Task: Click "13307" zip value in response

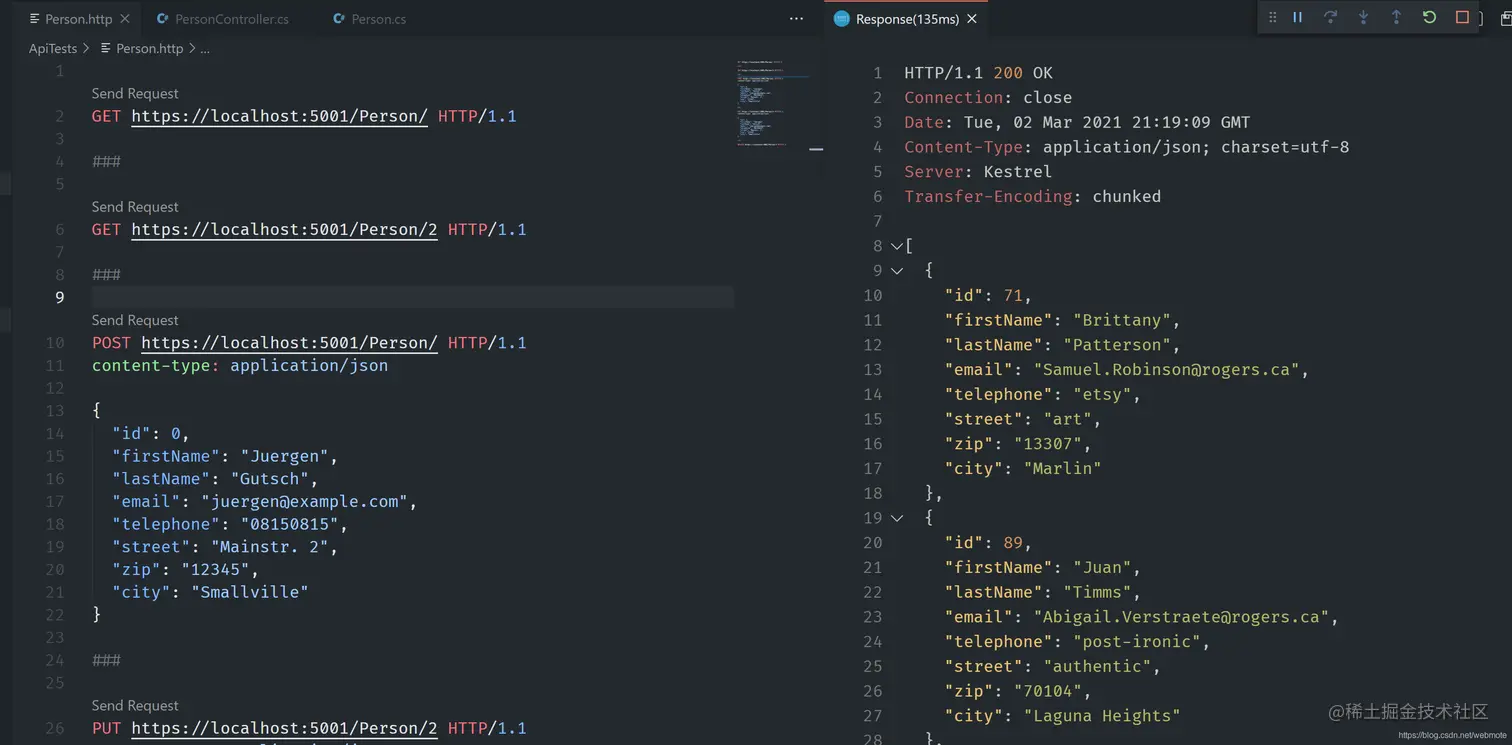Action: coord(1048,444)
